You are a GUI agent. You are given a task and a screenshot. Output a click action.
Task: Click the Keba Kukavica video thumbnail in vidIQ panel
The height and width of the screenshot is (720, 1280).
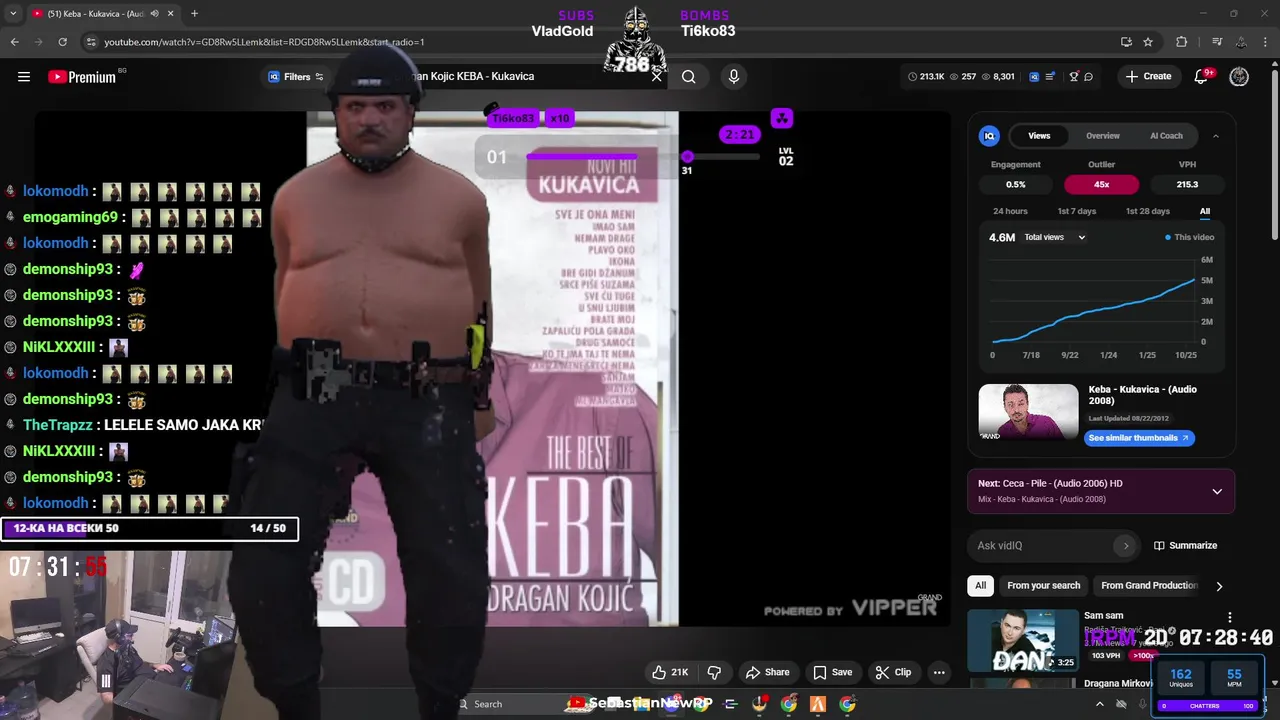pyautogui.click(x=1028, y=412)
